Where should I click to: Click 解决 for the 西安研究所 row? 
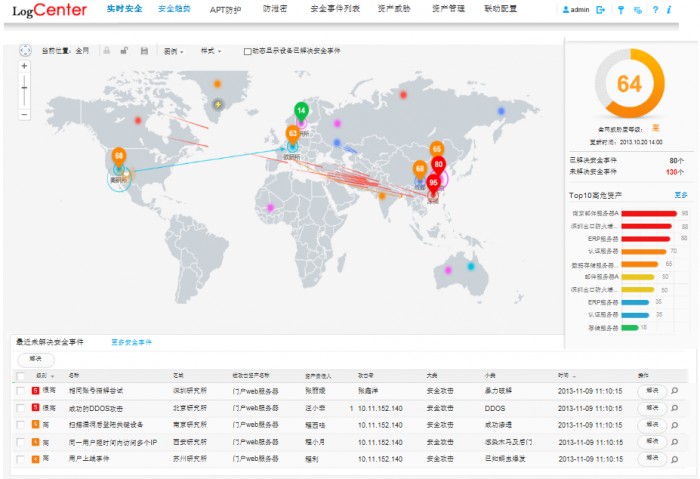[x=652, y=442]
